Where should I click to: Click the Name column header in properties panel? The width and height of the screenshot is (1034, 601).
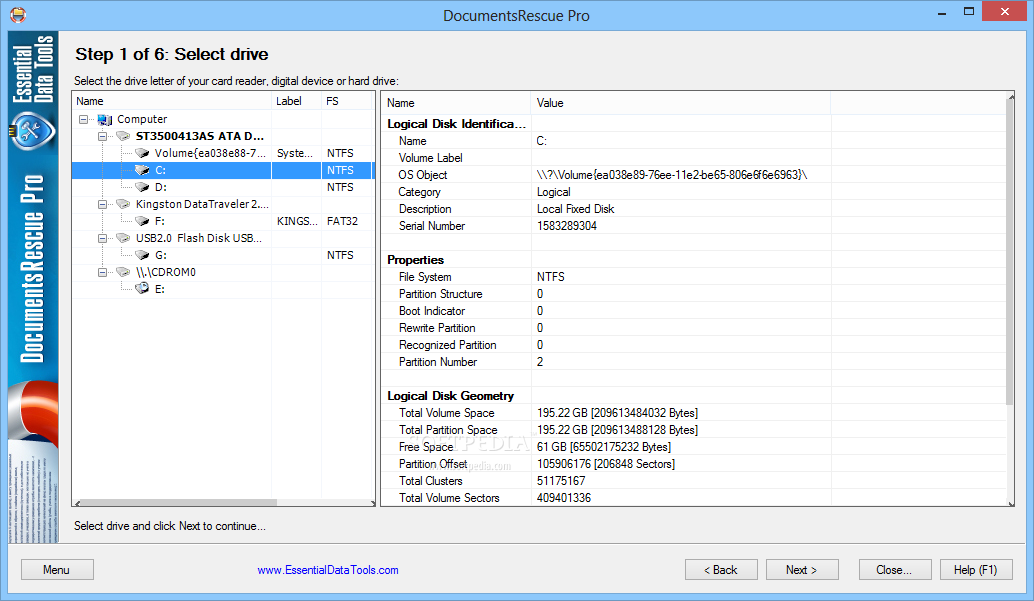pos(456,103)
